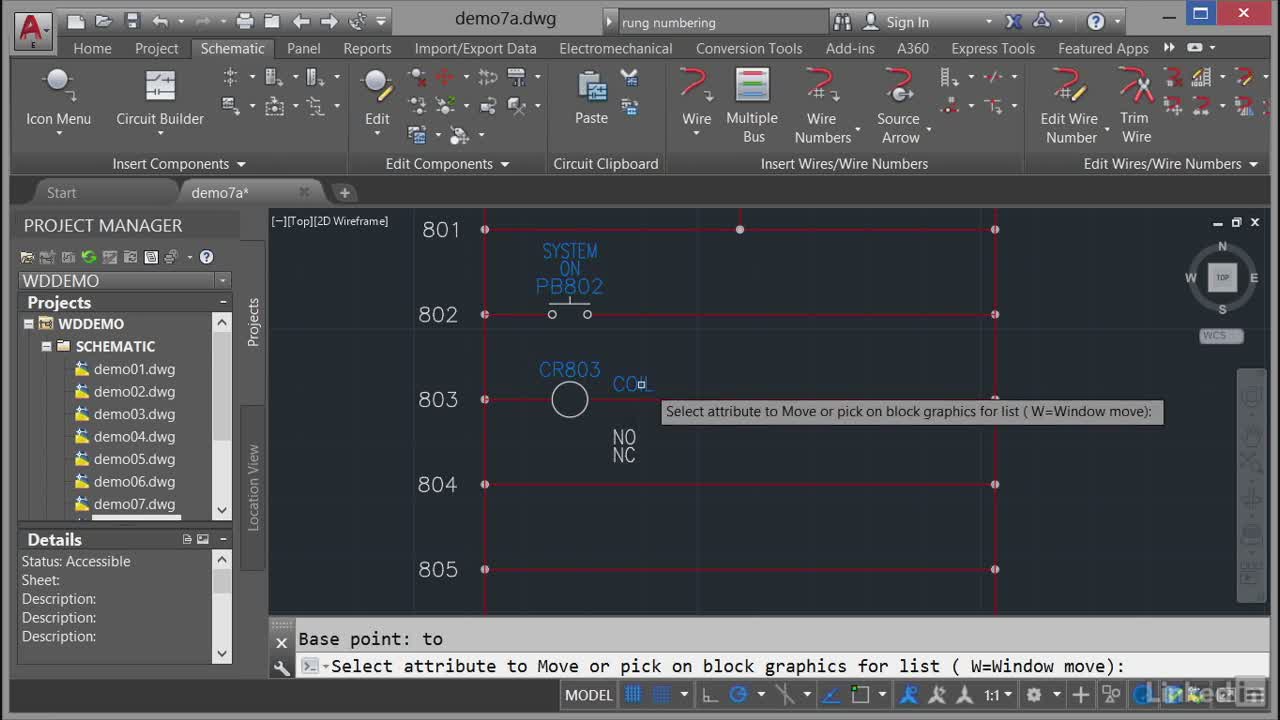The width and height of the screenshot is (1280, 720).
Task: Click the Refresh icon in Project Manager
Action: 89,257
